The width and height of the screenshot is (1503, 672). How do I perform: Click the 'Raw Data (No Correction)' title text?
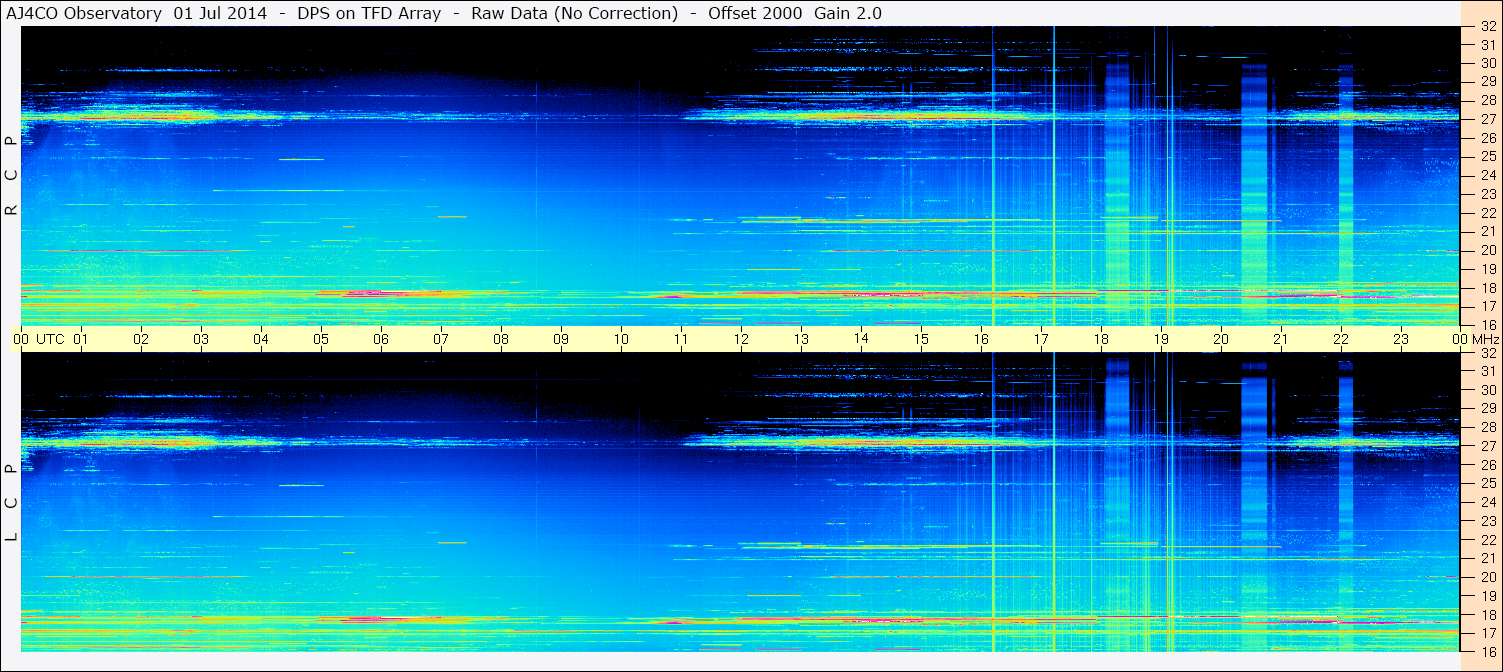point(575,13)
